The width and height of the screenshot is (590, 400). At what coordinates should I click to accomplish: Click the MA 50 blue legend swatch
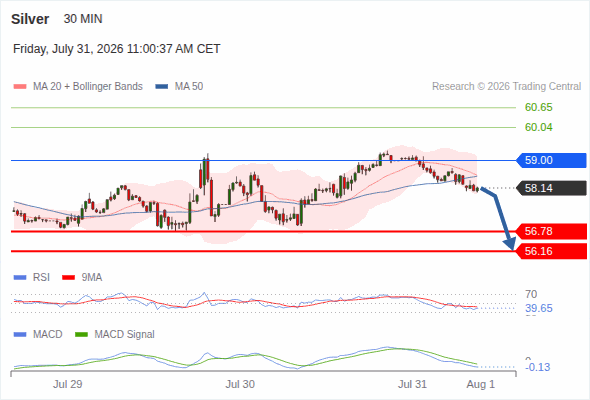click(x=162, y=87)
